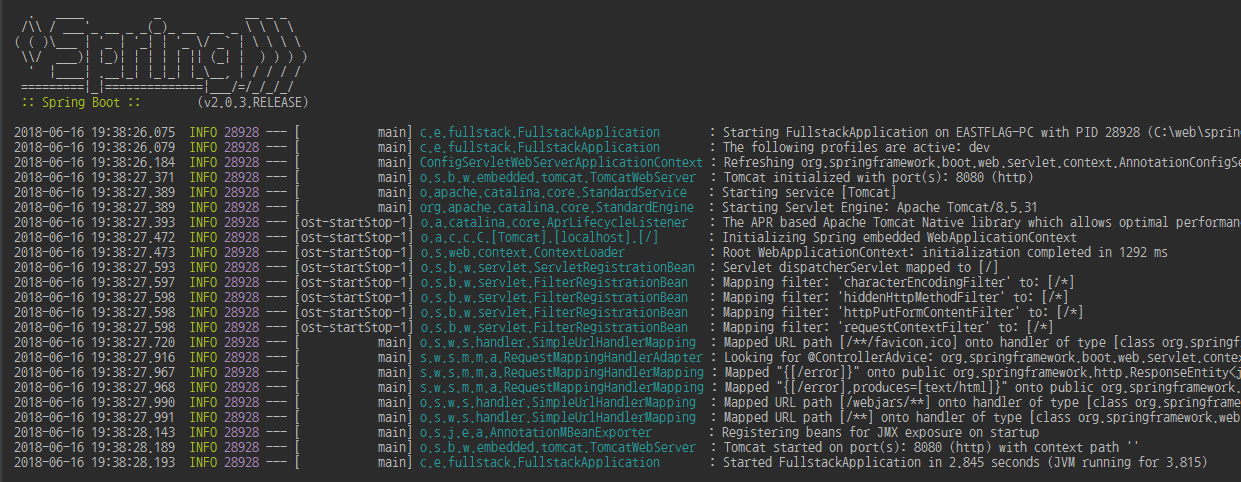Image resolution: width=1241 pixels, height=482 pixels.
Task: Click the Spring ASCII art banner
Action: [x=166, y=50]
